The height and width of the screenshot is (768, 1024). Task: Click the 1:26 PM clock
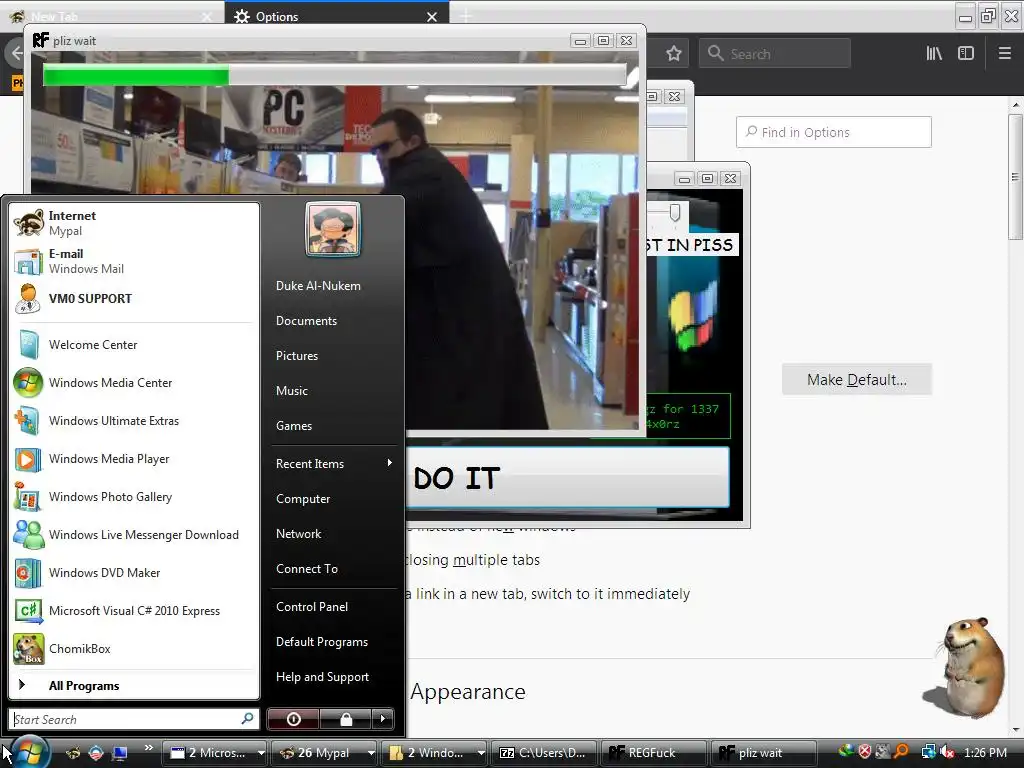click(x=985, y=752)
